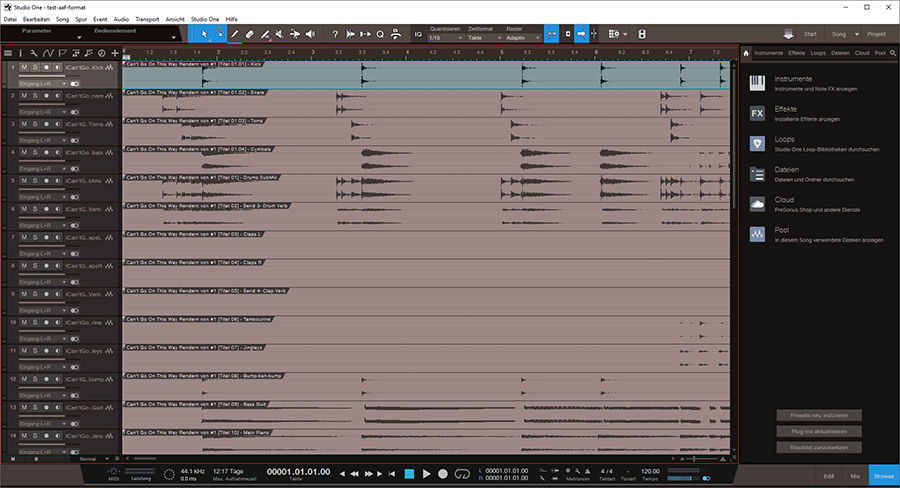900x488 pixels.
Task: Open the inspector 'i' icon
Action: point(21,53)
